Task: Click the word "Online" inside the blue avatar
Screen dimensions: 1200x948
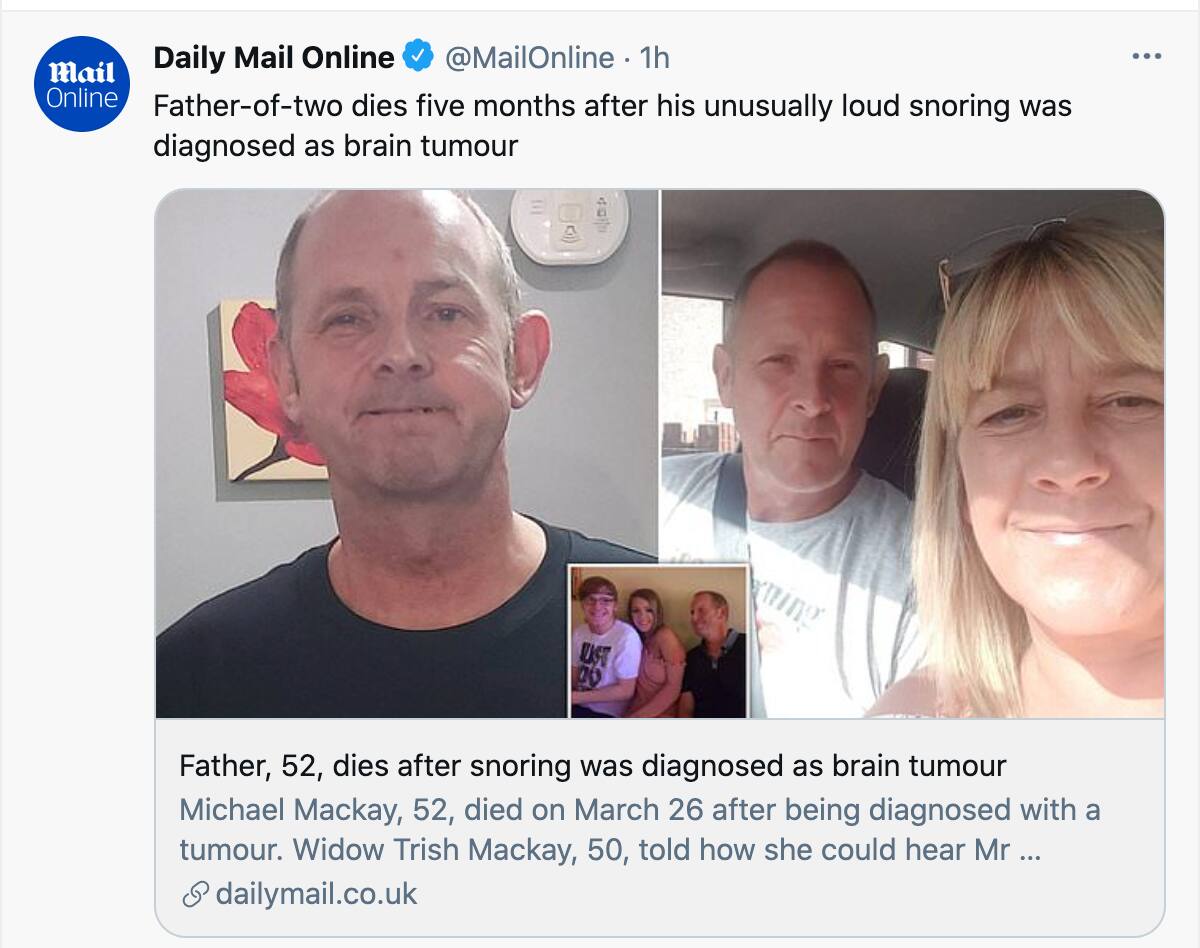Action: [82, 99]
